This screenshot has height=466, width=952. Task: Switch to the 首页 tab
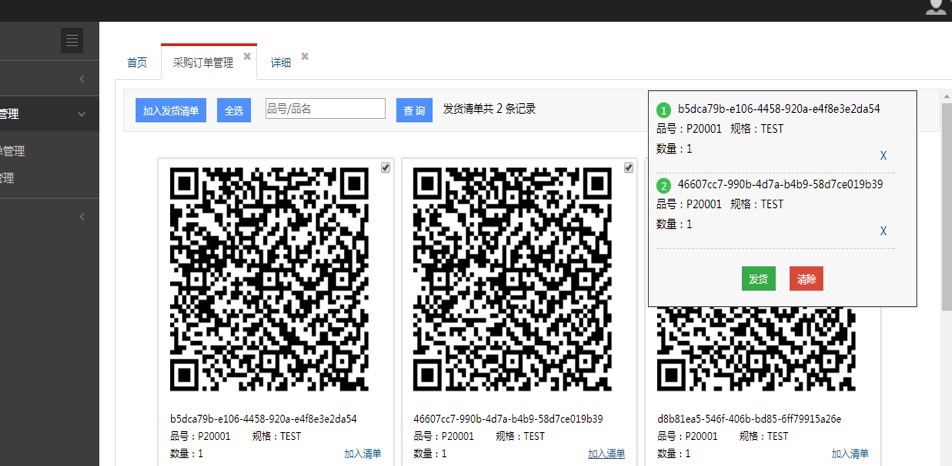(137, 62)
